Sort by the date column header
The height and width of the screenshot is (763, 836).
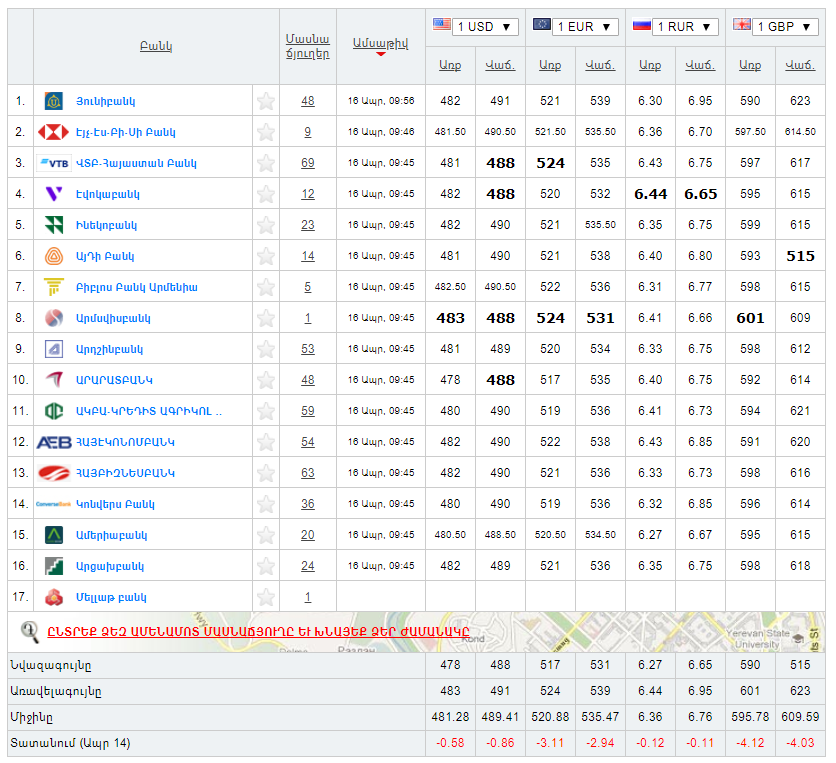coord(380,43)
